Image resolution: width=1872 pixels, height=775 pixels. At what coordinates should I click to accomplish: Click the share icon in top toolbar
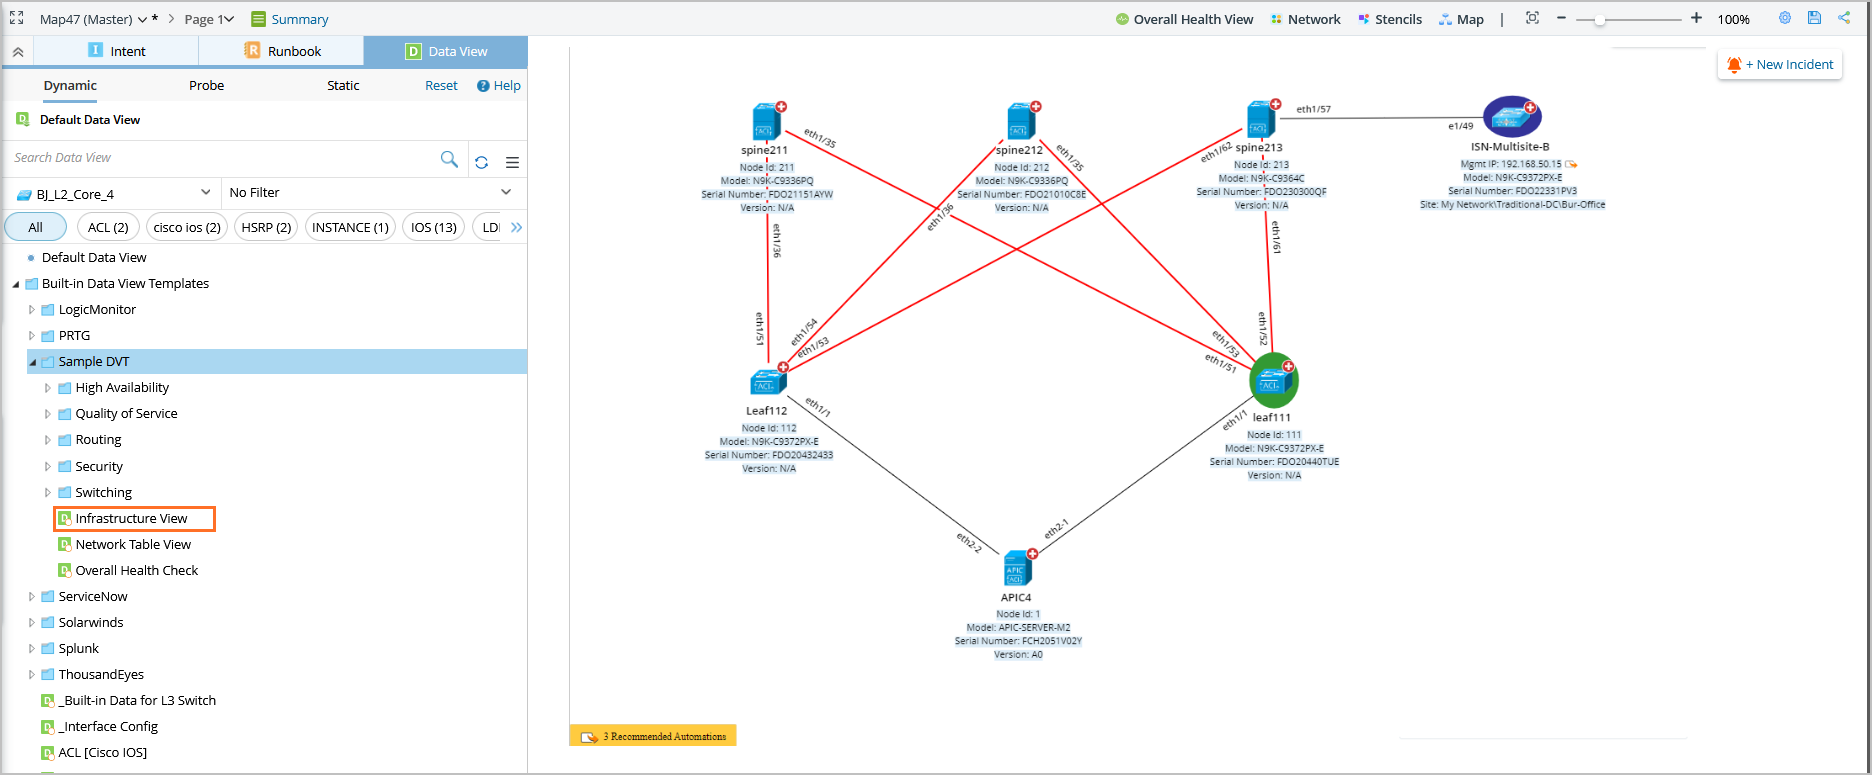[1844, 18]
